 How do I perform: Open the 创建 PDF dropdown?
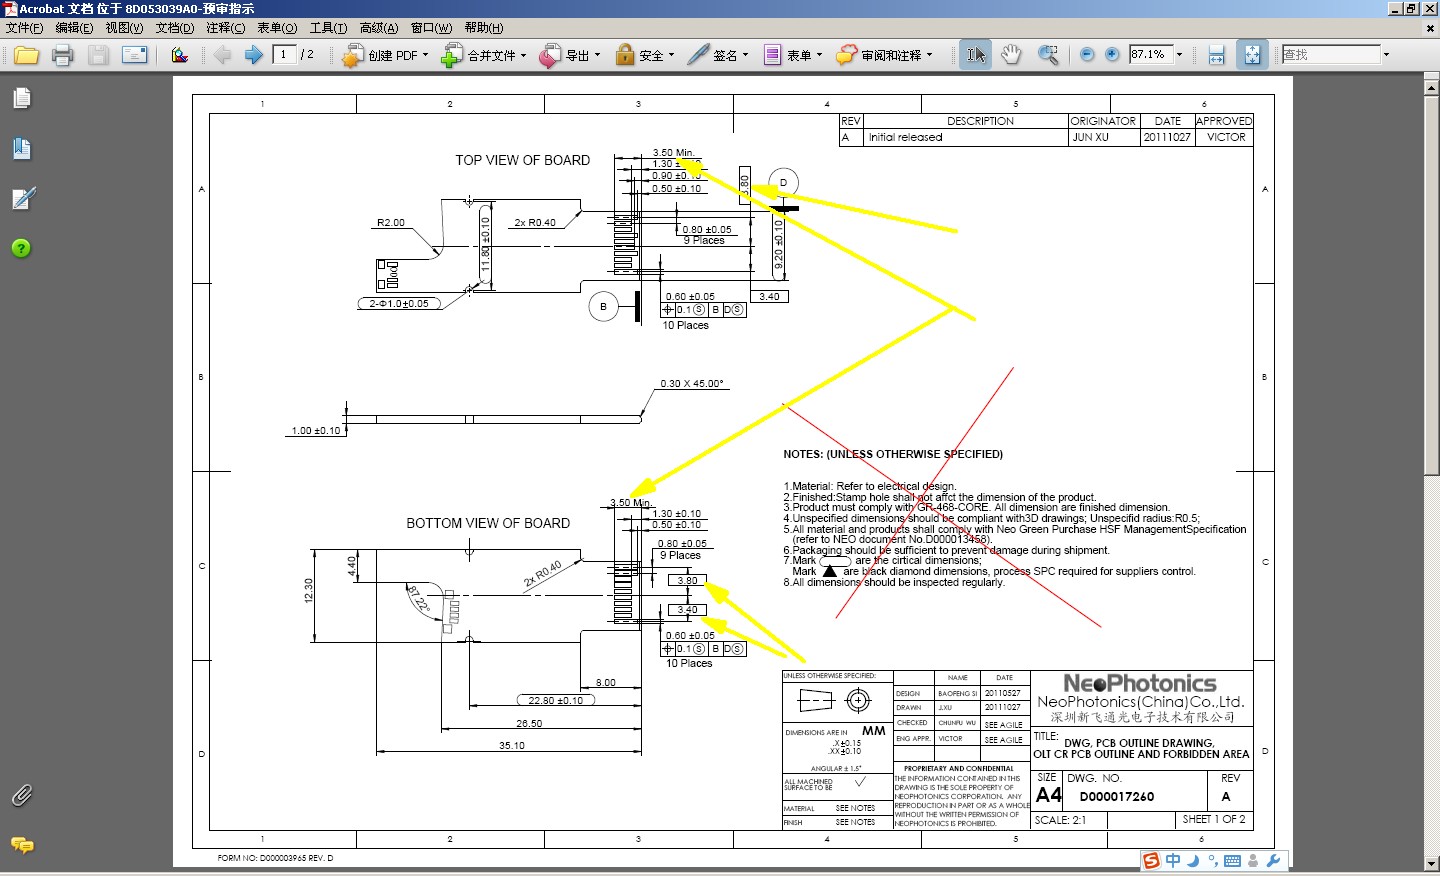coord(385,55)
